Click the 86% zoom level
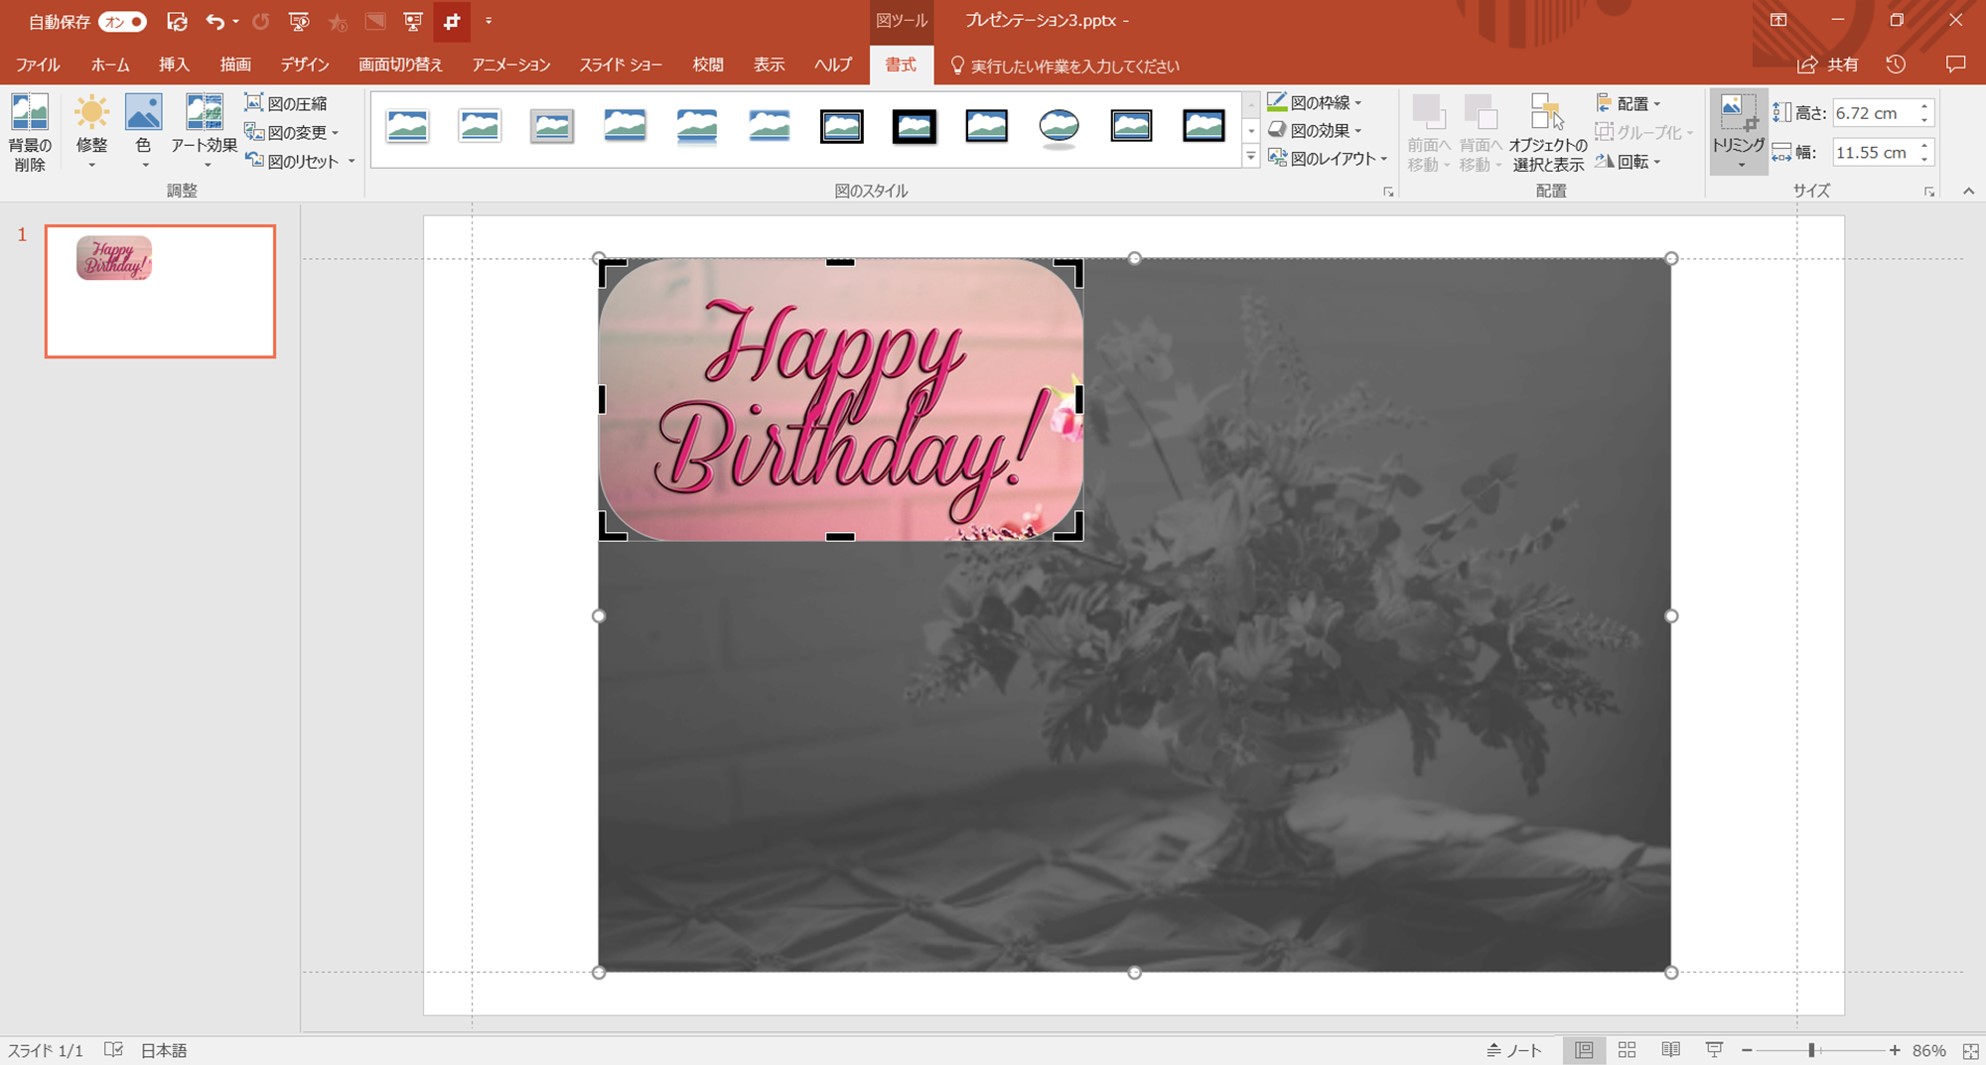1986x1065 pixels. pos(1929,1050)
